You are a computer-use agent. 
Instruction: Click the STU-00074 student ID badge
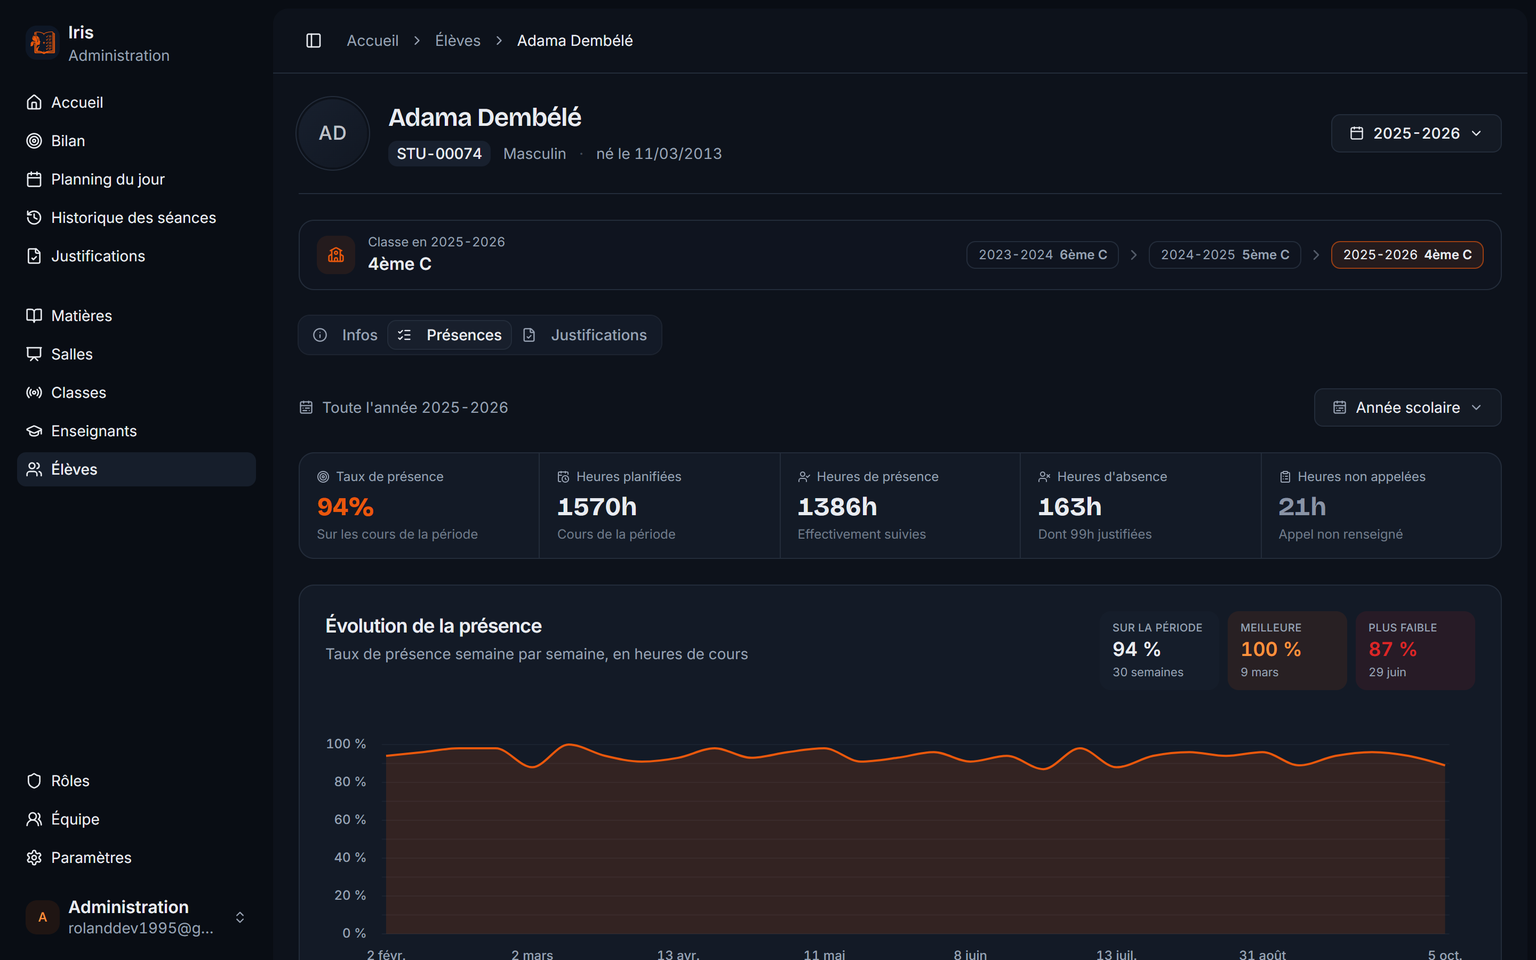[439, 154]
